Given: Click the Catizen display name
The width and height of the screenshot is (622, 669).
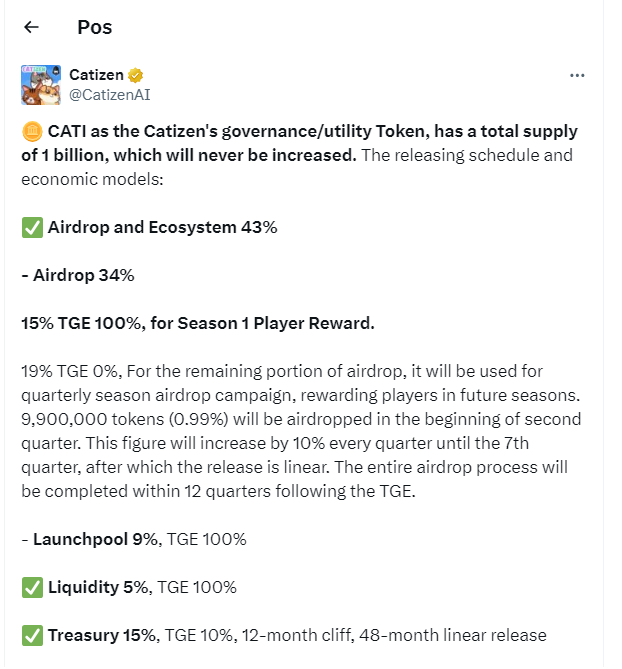Looking at the screenshot, I should point(95,75).
